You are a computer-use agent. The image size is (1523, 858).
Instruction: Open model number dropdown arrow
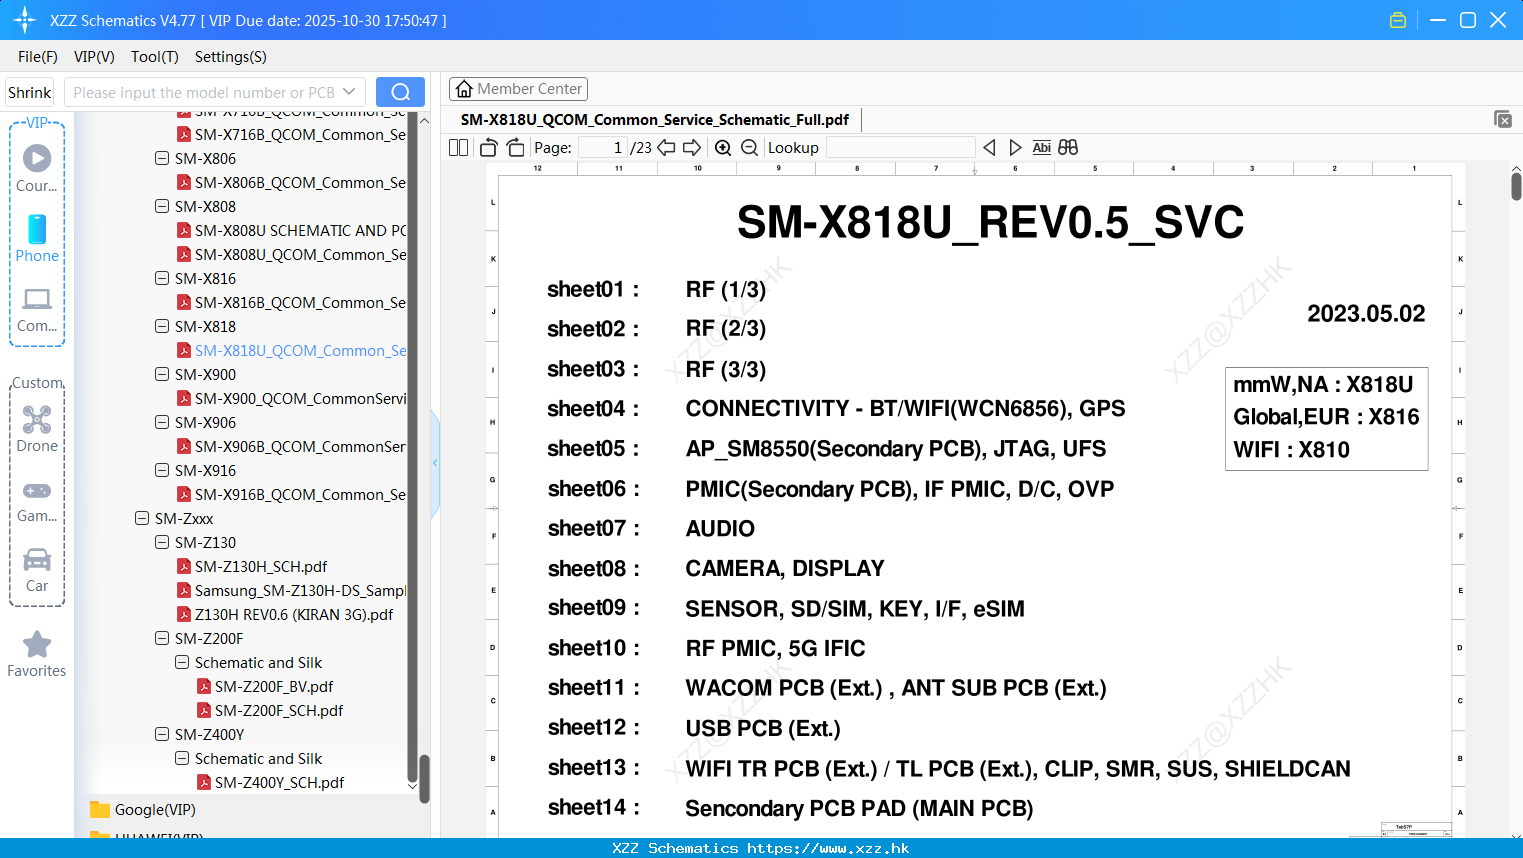tap(349, 92)
